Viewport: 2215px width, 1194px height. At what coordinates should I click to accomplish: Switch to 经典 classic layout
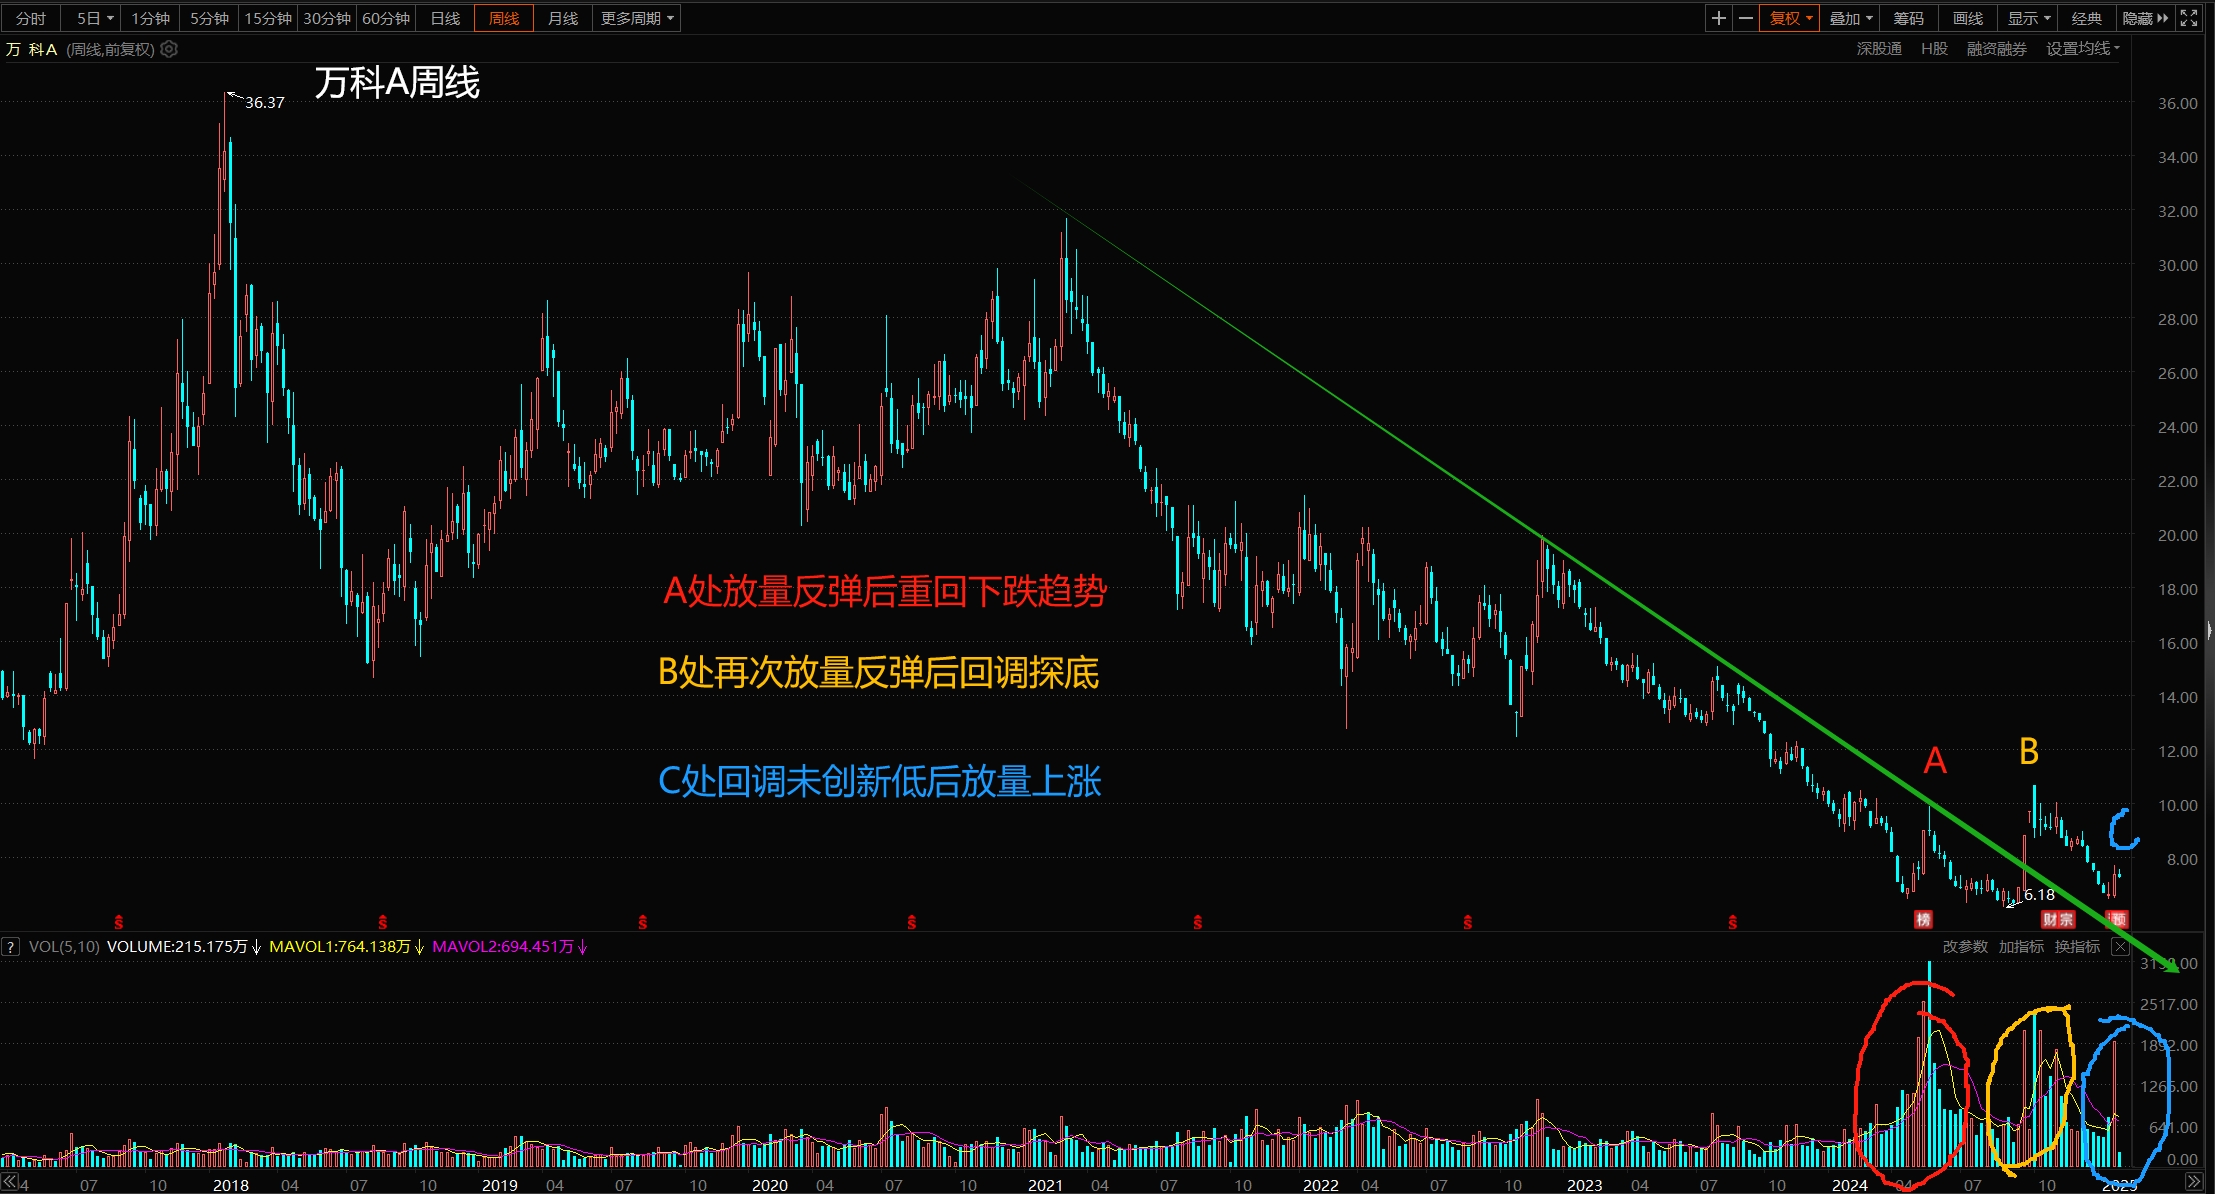pyautogui.click(x=2086, y=18)
